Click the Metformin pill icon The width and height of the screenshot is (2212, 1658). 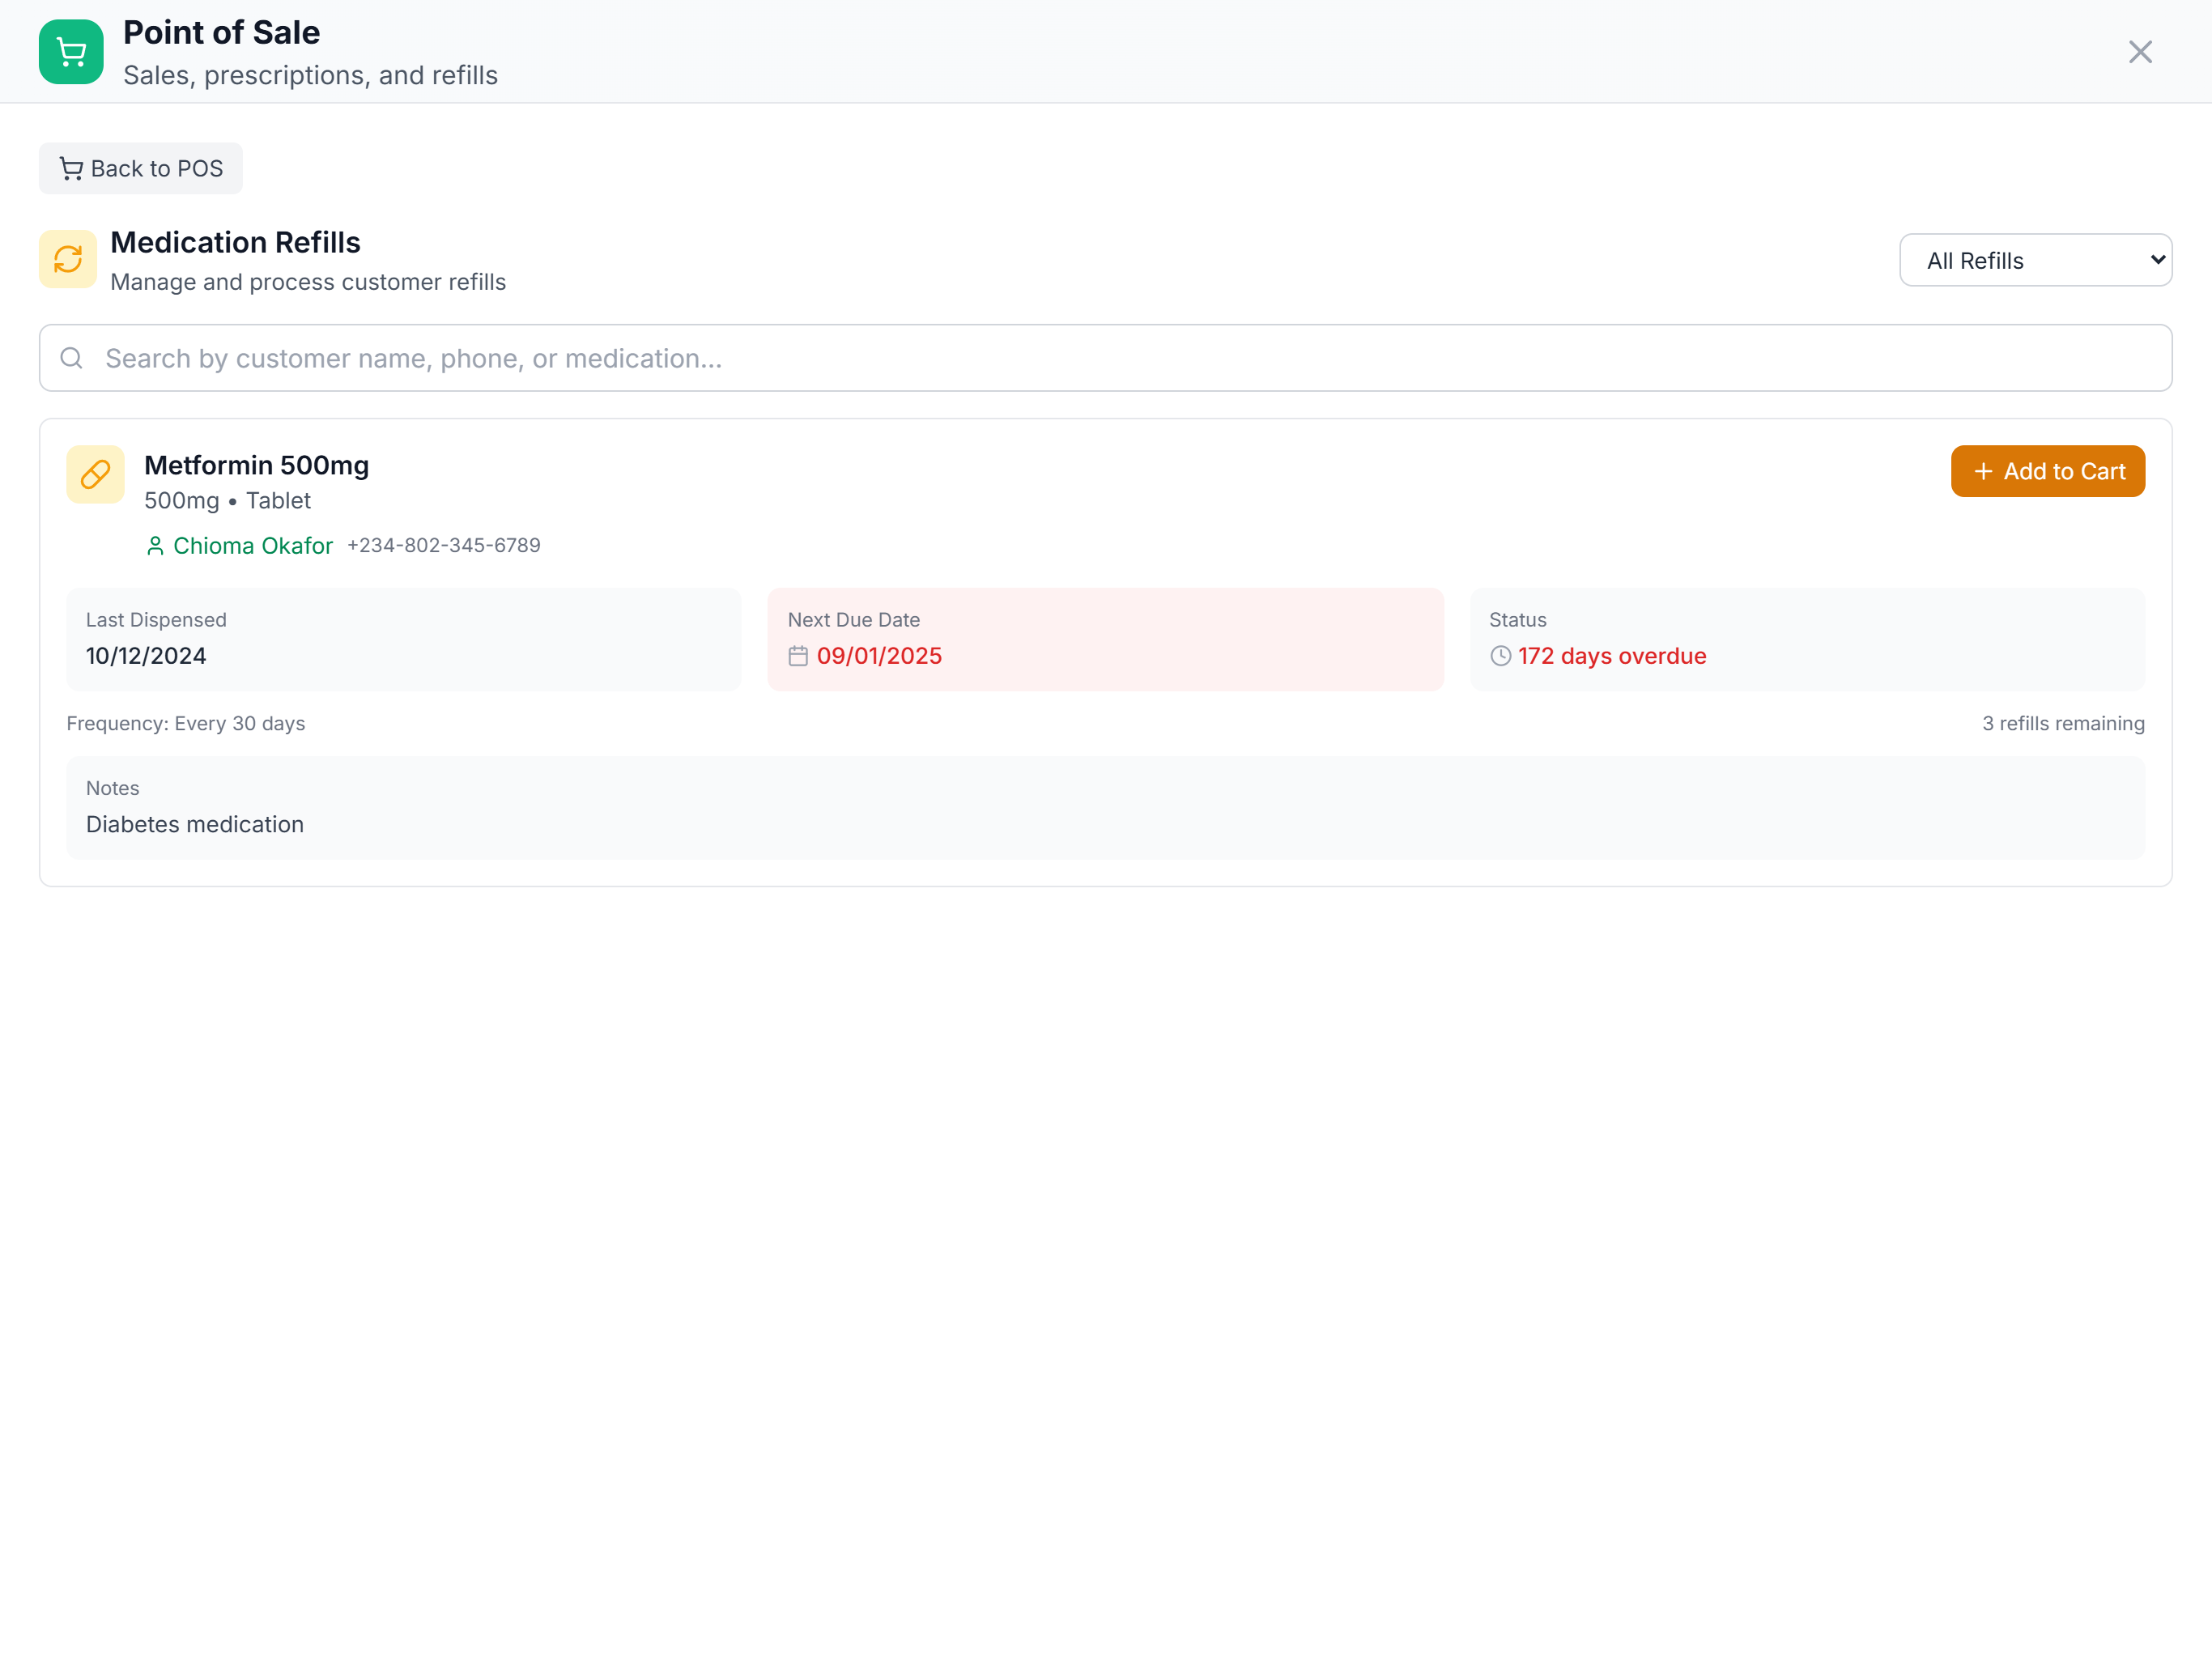[95, 474]
